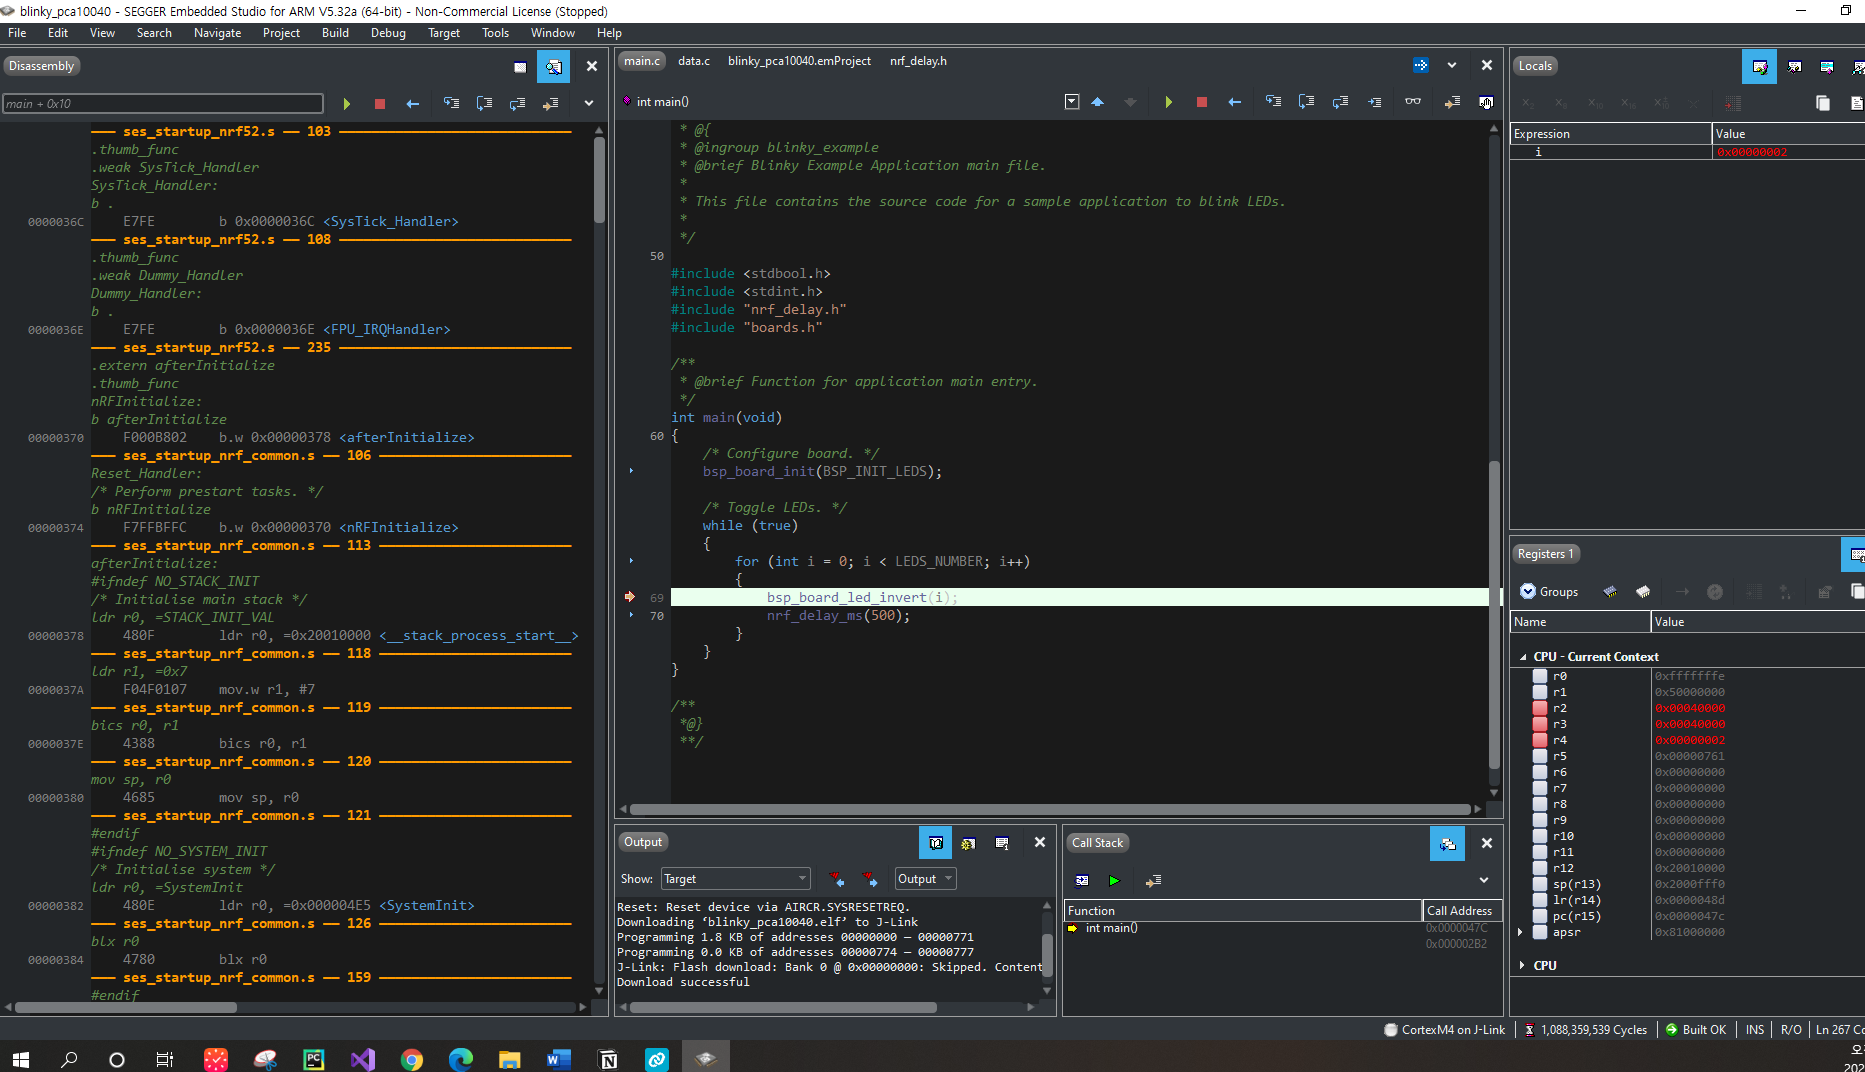Open editor tab list chevron
1865x1072 pixels.
(1452, 65)
